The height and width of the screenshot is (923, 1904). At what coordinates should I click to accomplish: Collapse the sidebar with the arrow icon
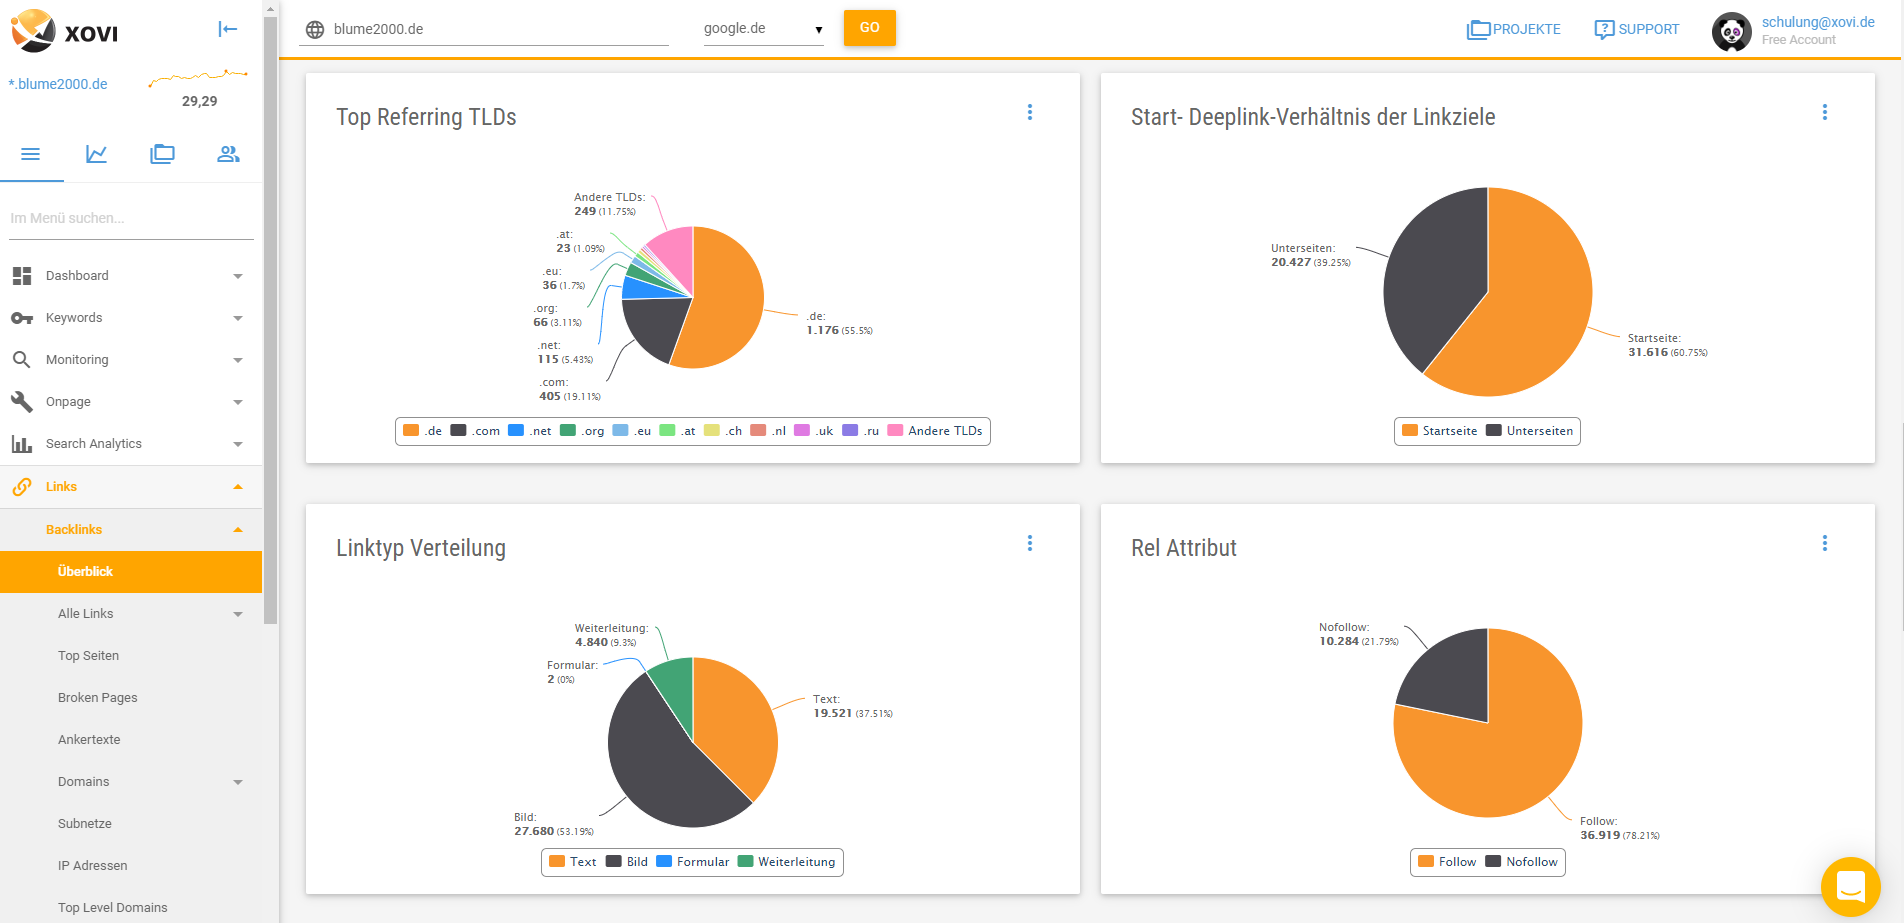[x=228, y=29]
